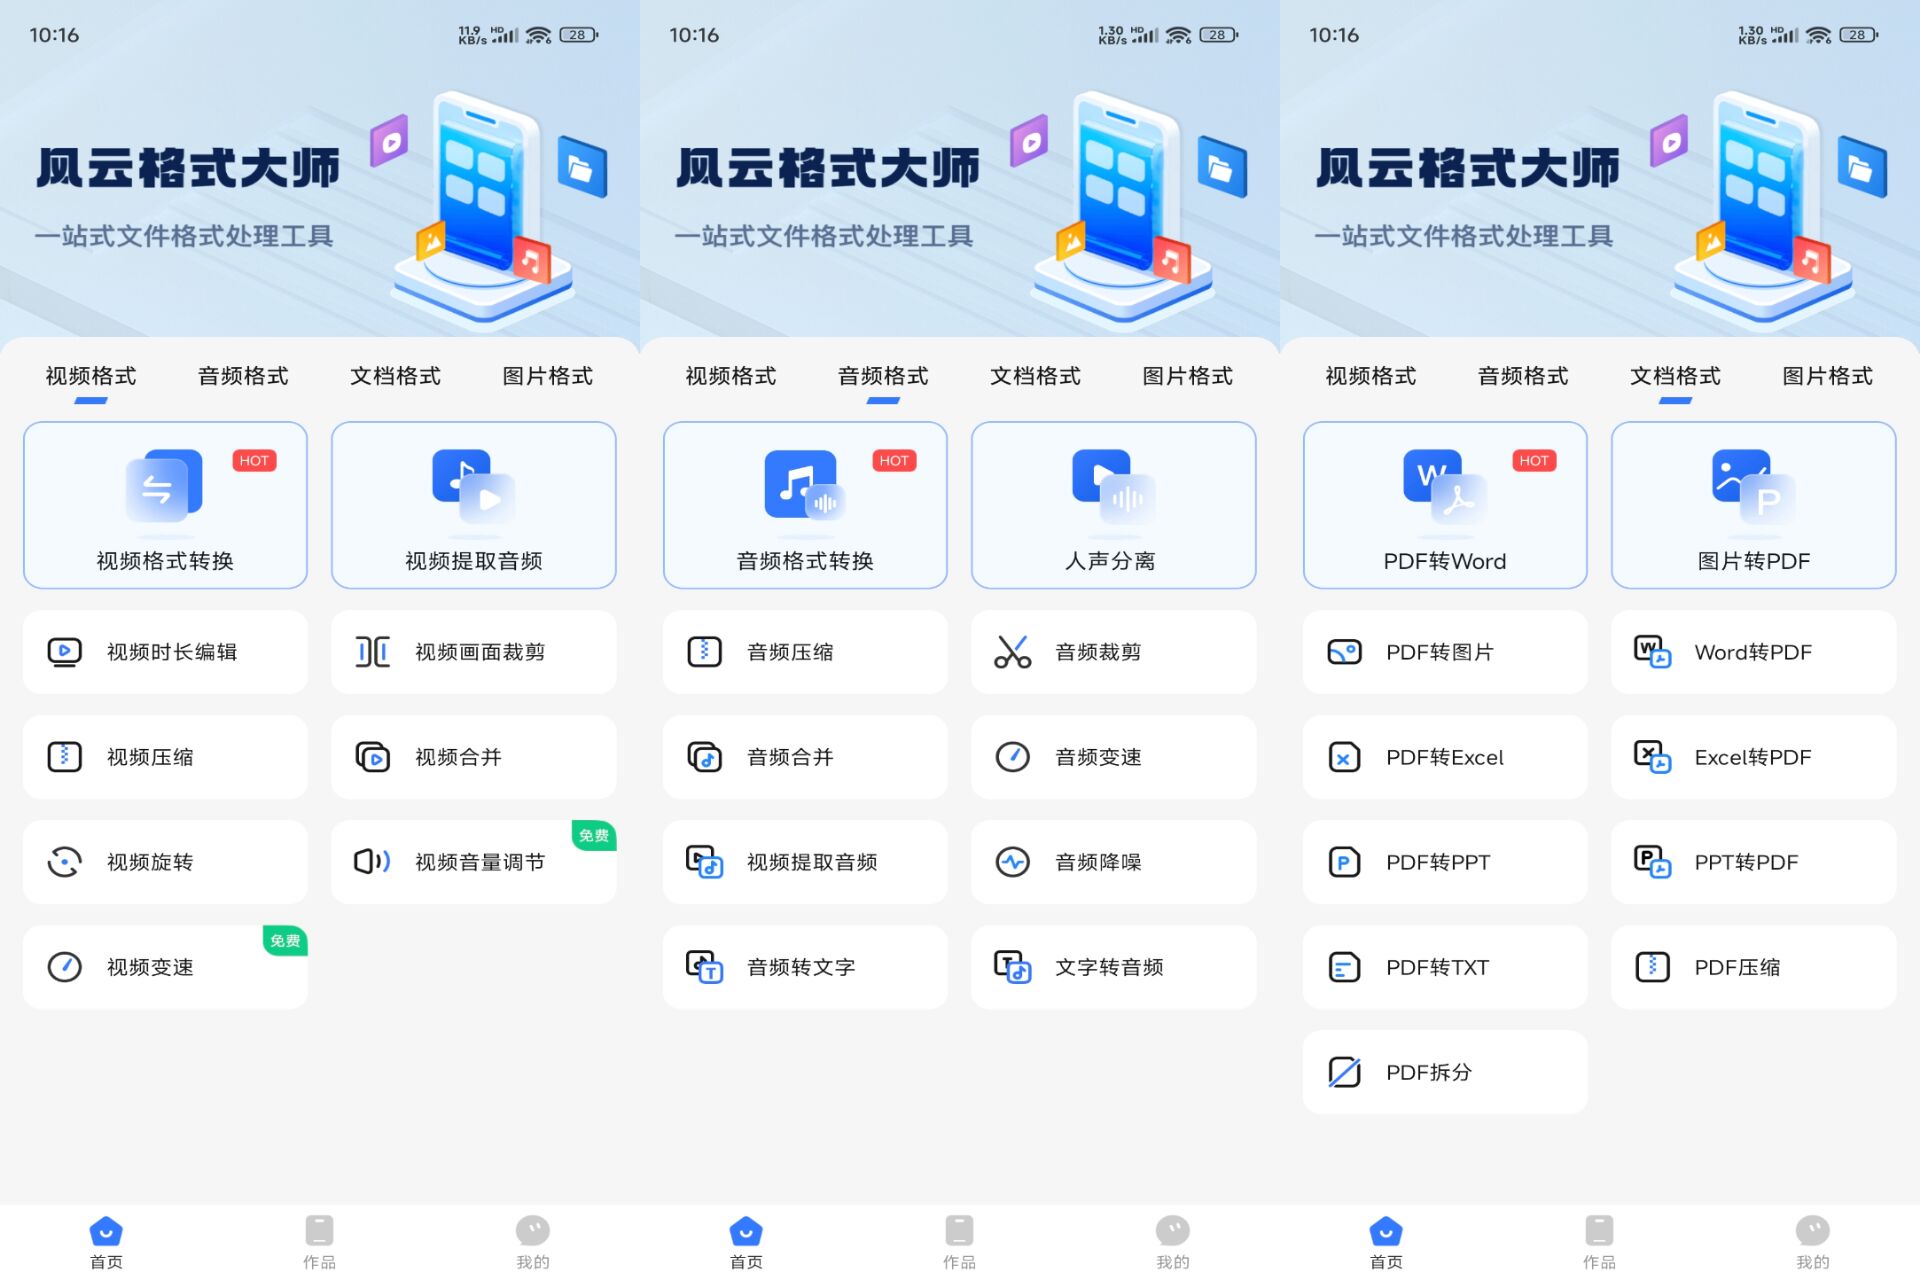Tap the 音频降噪 waveform icon
The width and height of the screenshot is (1920, 1280).
click(1013, 862)
